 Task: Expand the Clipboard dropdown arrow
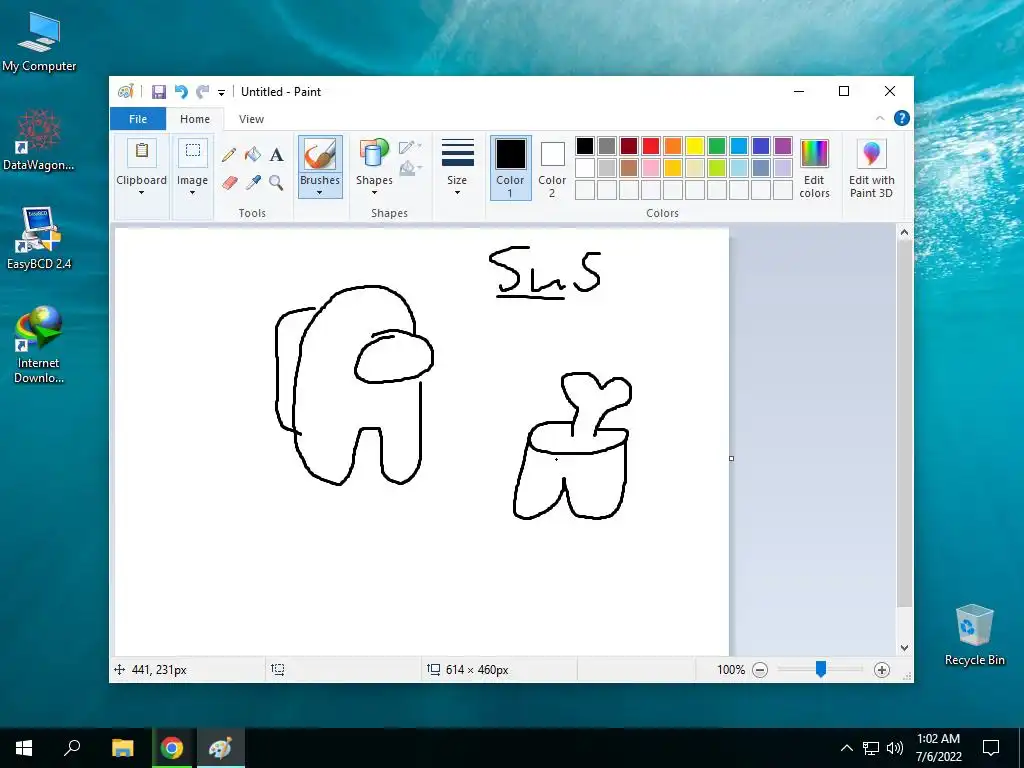(141, 193)
